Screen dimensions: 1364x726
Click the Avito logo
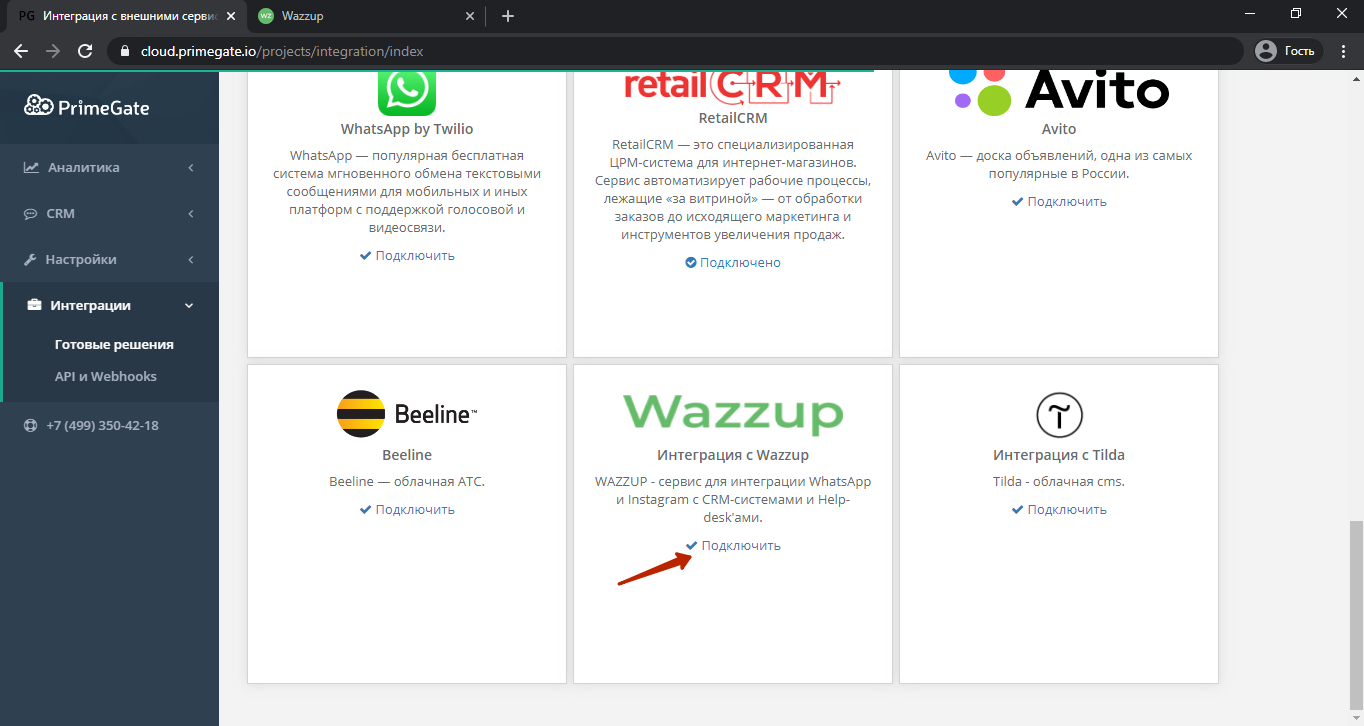point(1059,92)
